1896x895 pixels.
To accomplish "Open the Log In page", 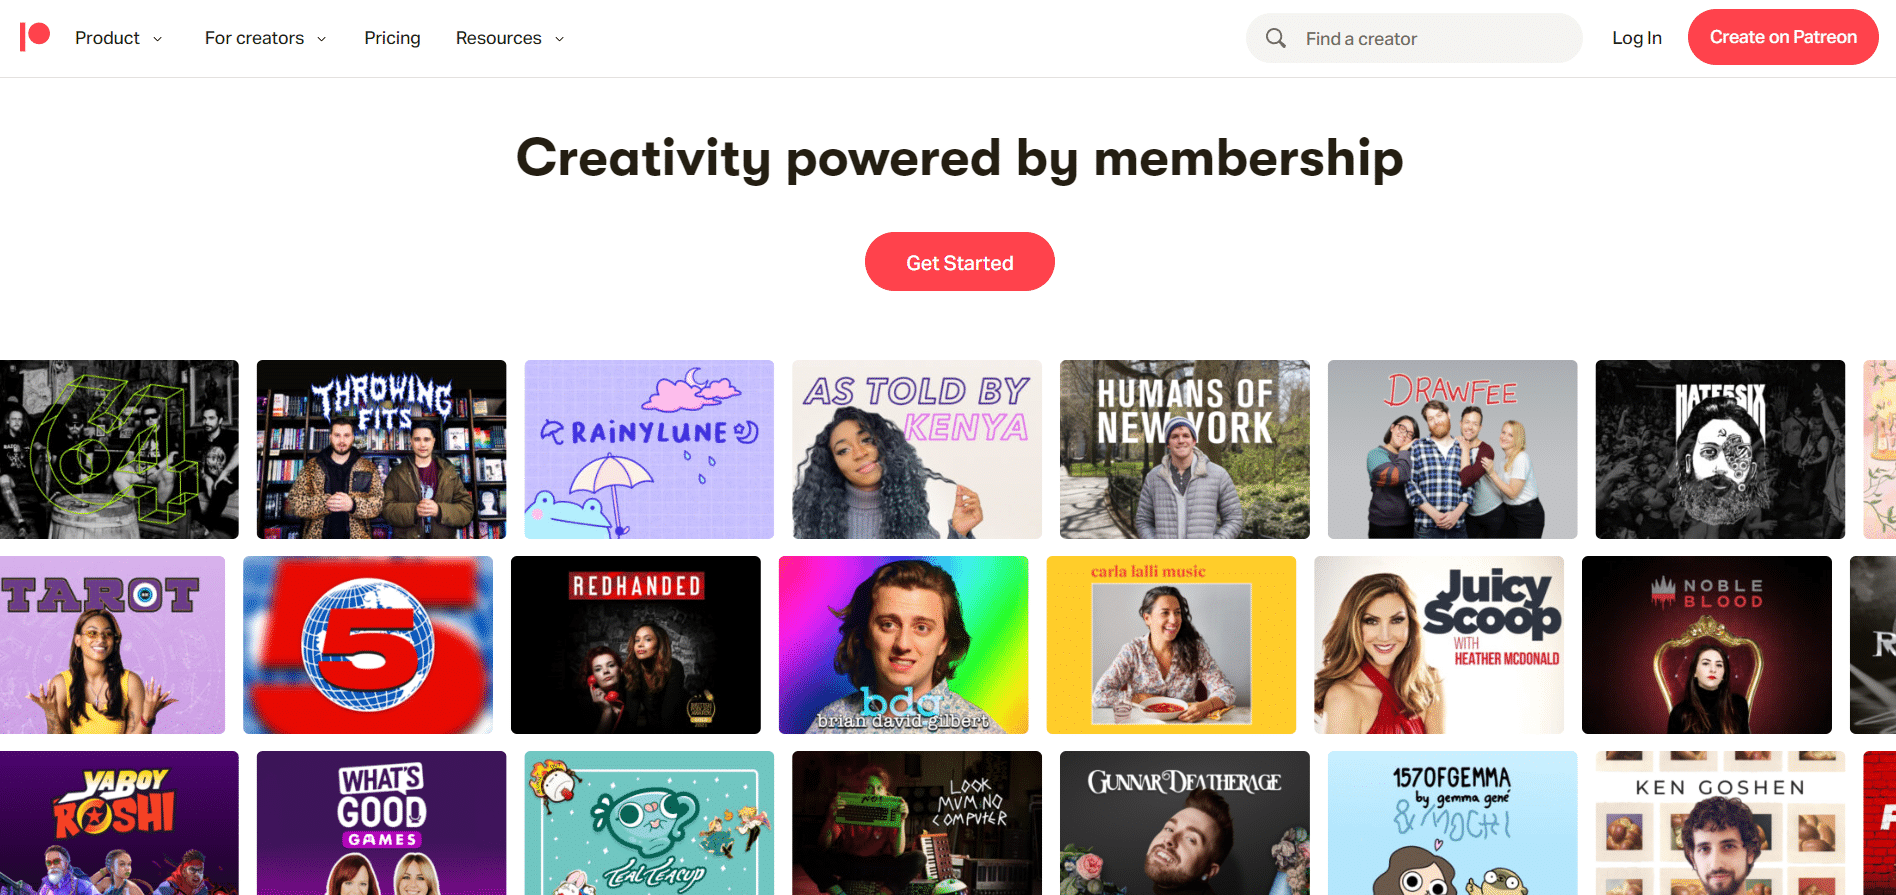I will click(x=1636, y=37).
